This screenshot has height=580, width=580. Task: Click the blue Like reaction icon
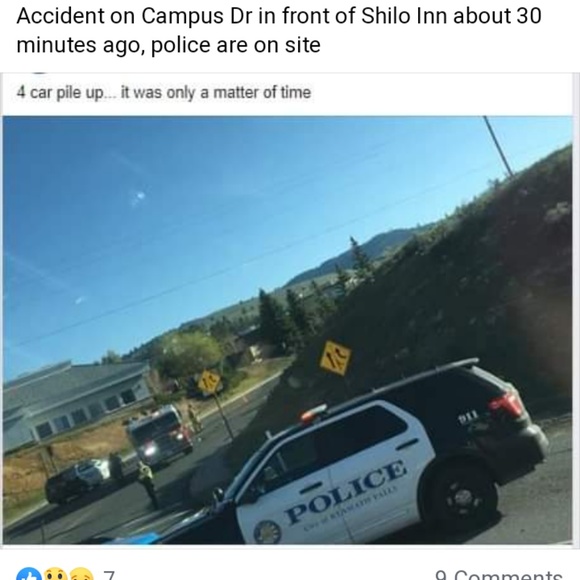29,574
